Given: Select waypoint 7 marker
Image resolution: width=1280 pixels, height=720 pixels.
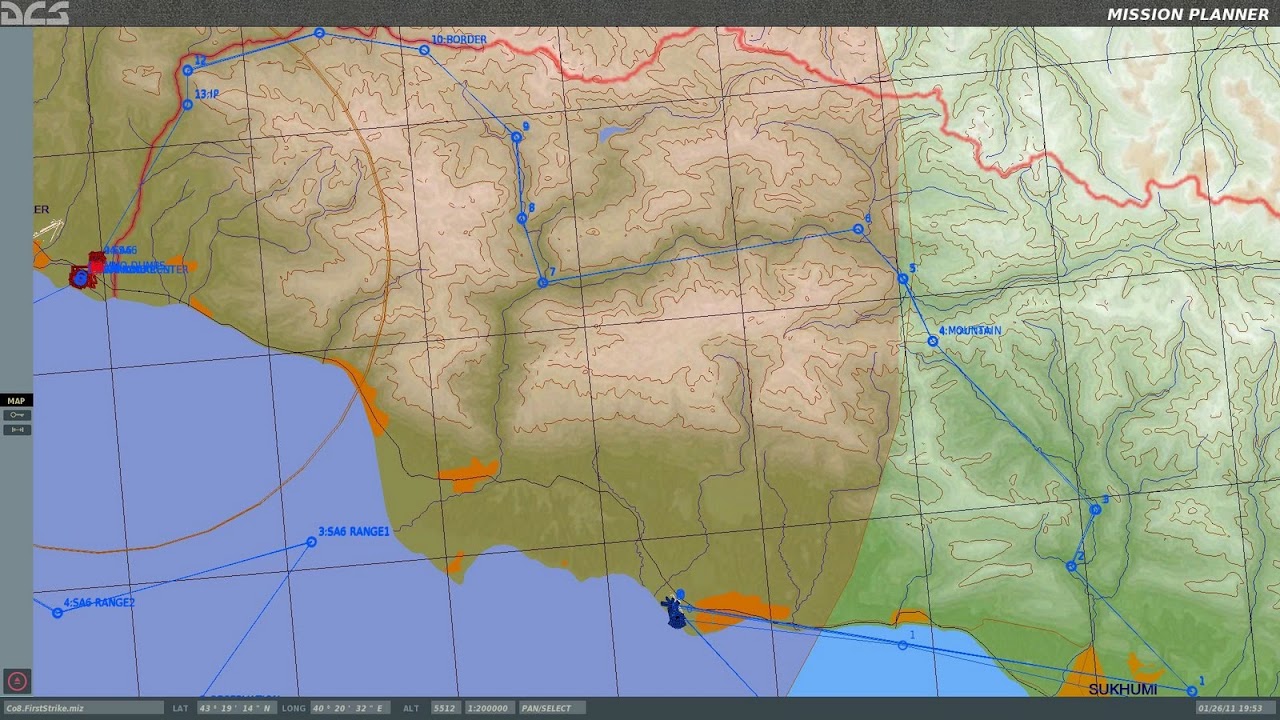Looking at the screenshot, I should click(x=543, y=282).
